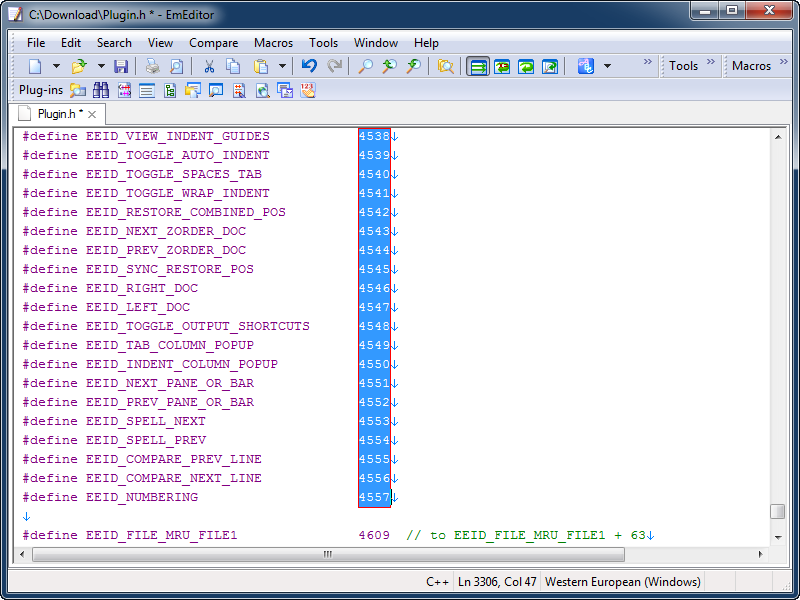Viewport: 800px width, 600px height.
Task: Click the Print icon
Action: point(153,66)
